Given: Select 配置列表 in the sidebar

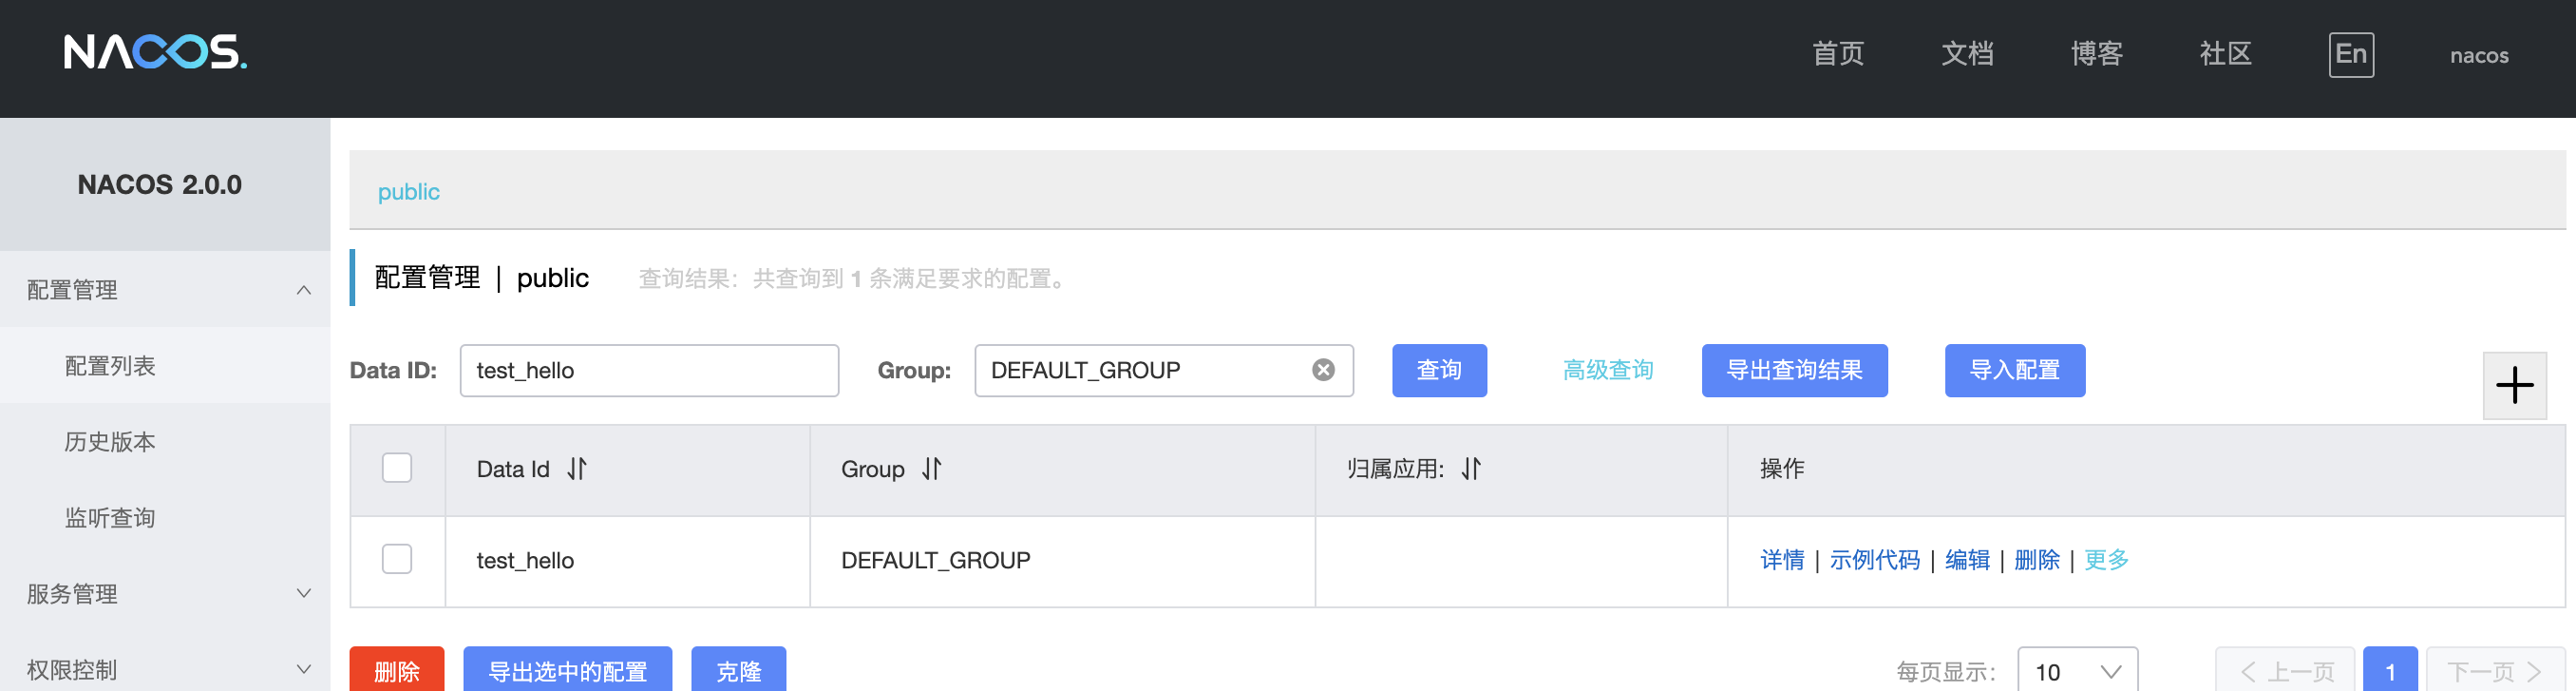Looking at the screenshot, I should [x=165, y=366].
